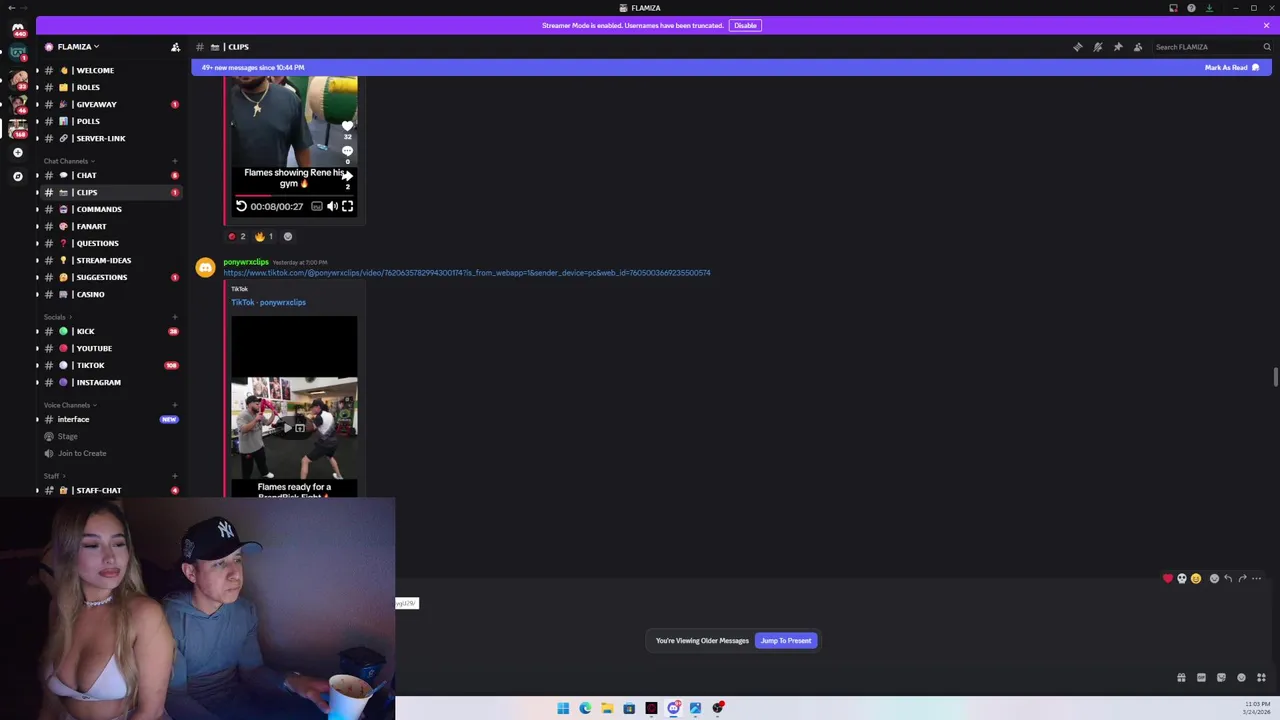
Task: Collapse Staff category
Action: (54, 476)
